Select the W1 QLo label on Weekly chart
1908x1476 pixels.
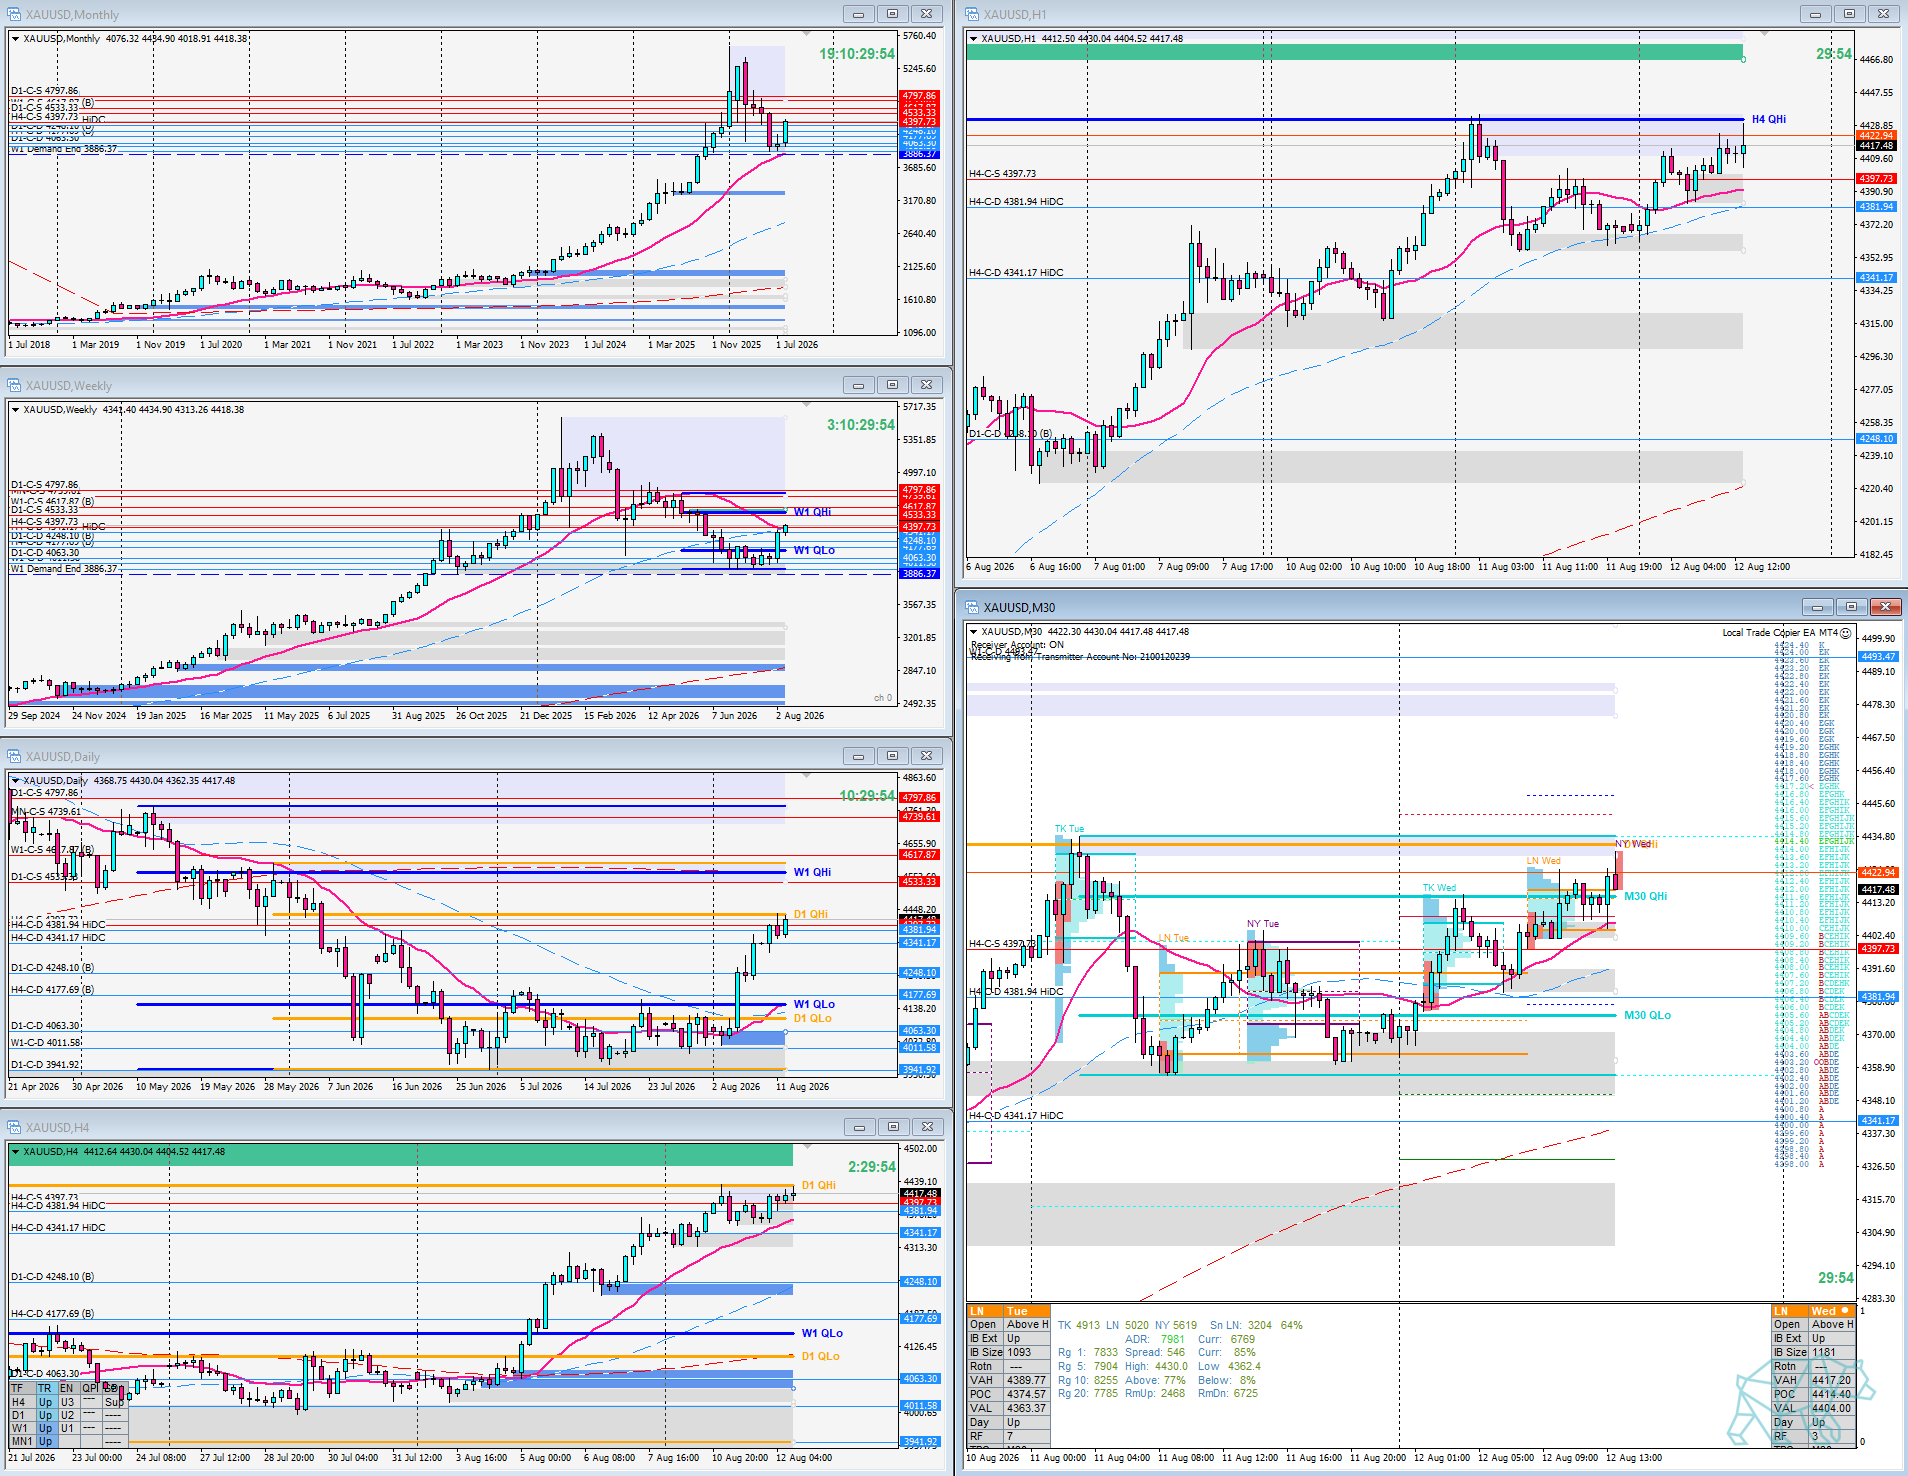pyautogui.click(x=814, y=551)
